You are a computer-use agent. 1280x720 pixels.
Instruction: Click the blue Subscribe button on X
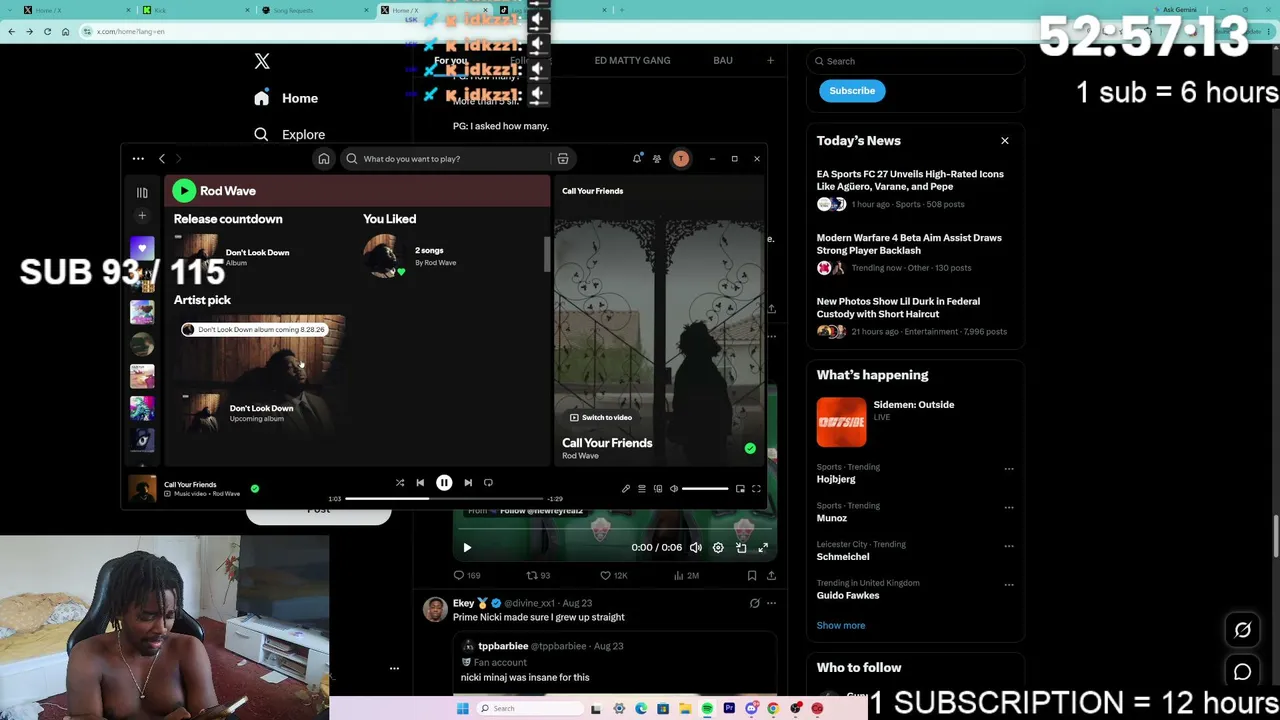pos(852,91)
